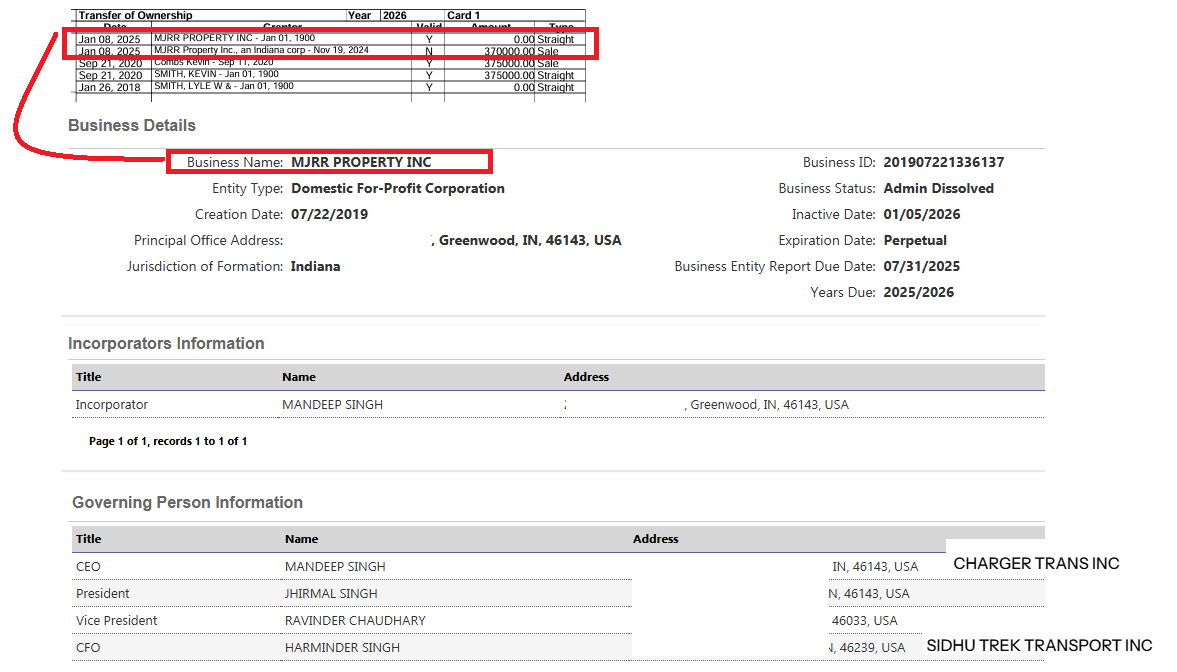
Task: Click Business Status Admin Dissolved value
Action: [938, 188]
